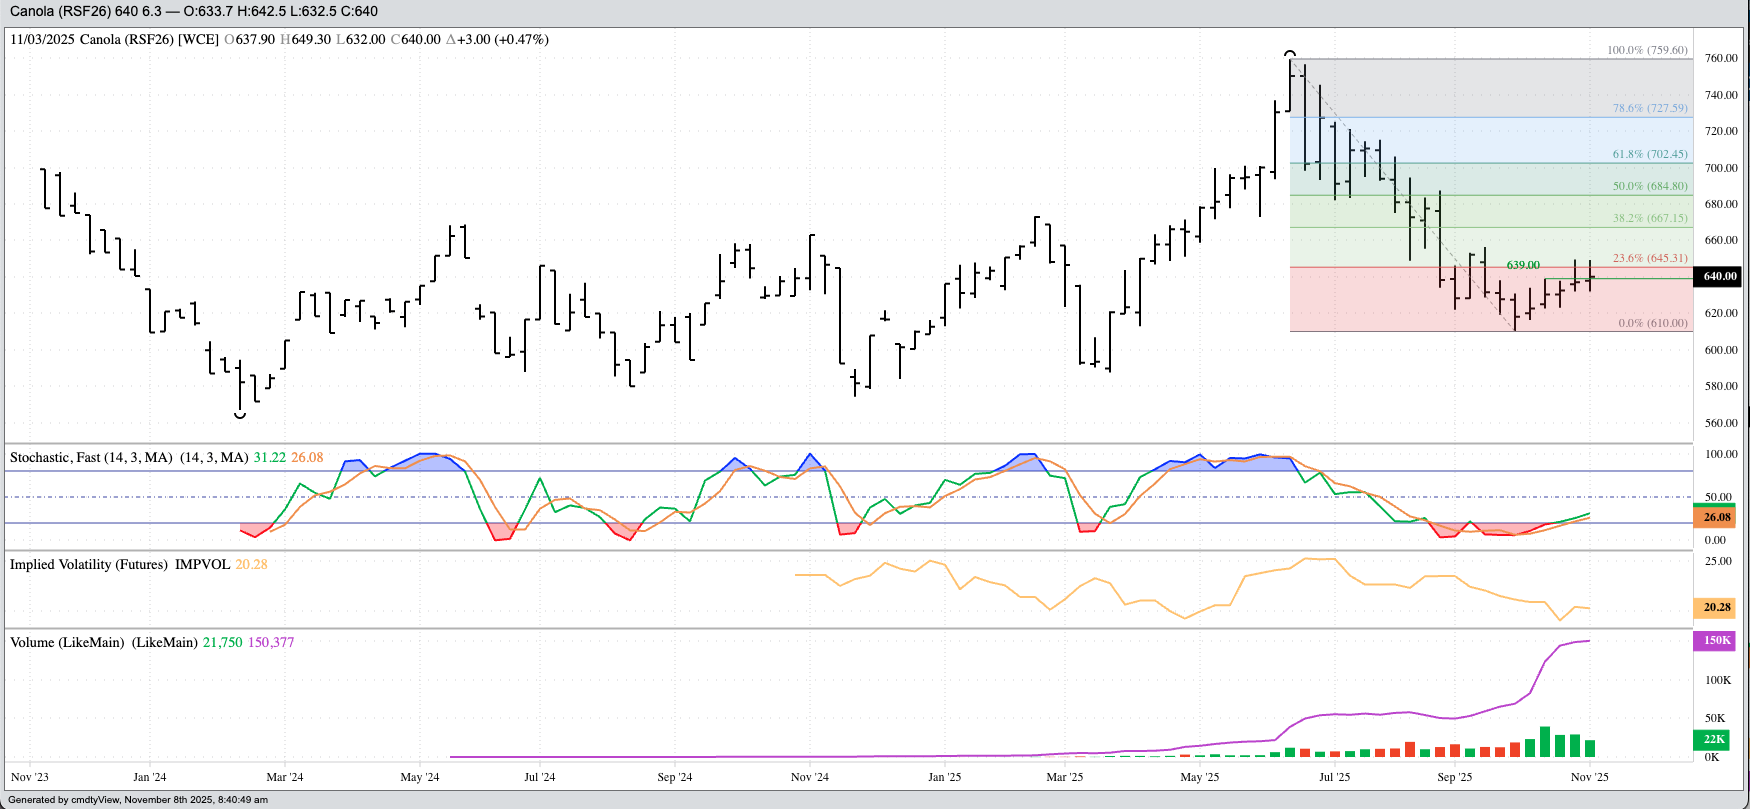Click the low marker arc under the early 2024 bottom
Viewport: 1750px width, 809px height.
point(240,414)
